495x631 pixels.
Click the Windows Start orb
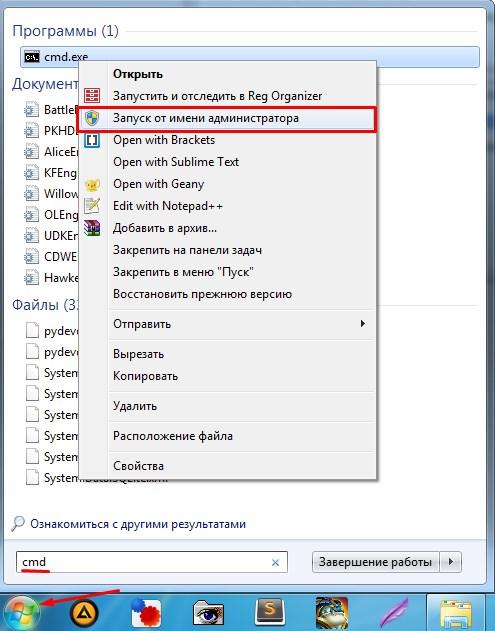19,613
